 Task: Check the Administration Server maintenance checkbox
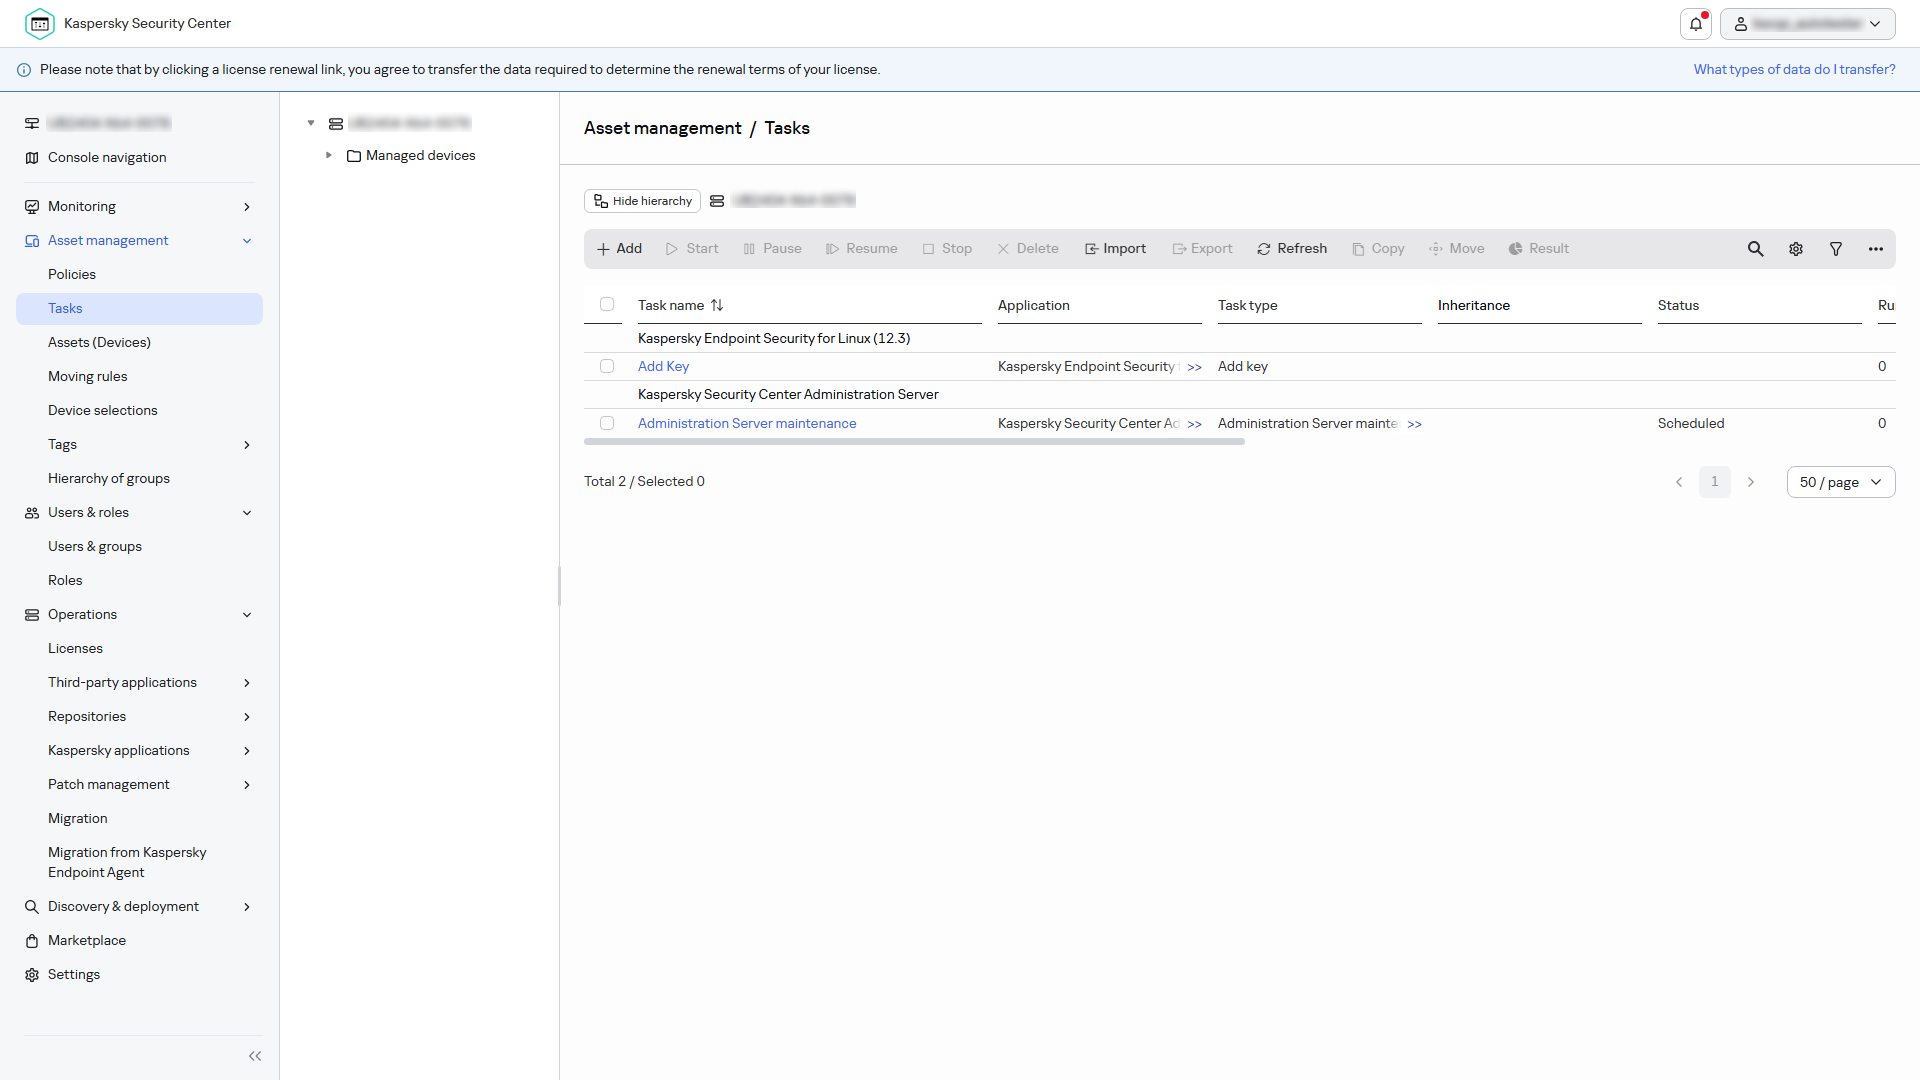607,423
